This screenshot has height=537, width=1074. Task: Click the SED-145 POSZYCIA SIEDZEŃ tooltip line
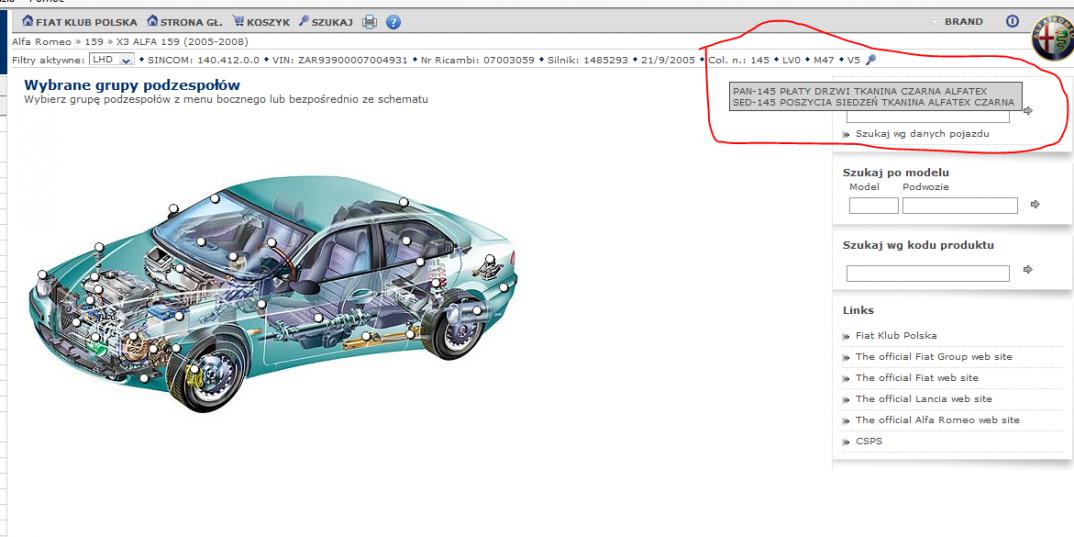coord(873,103)
